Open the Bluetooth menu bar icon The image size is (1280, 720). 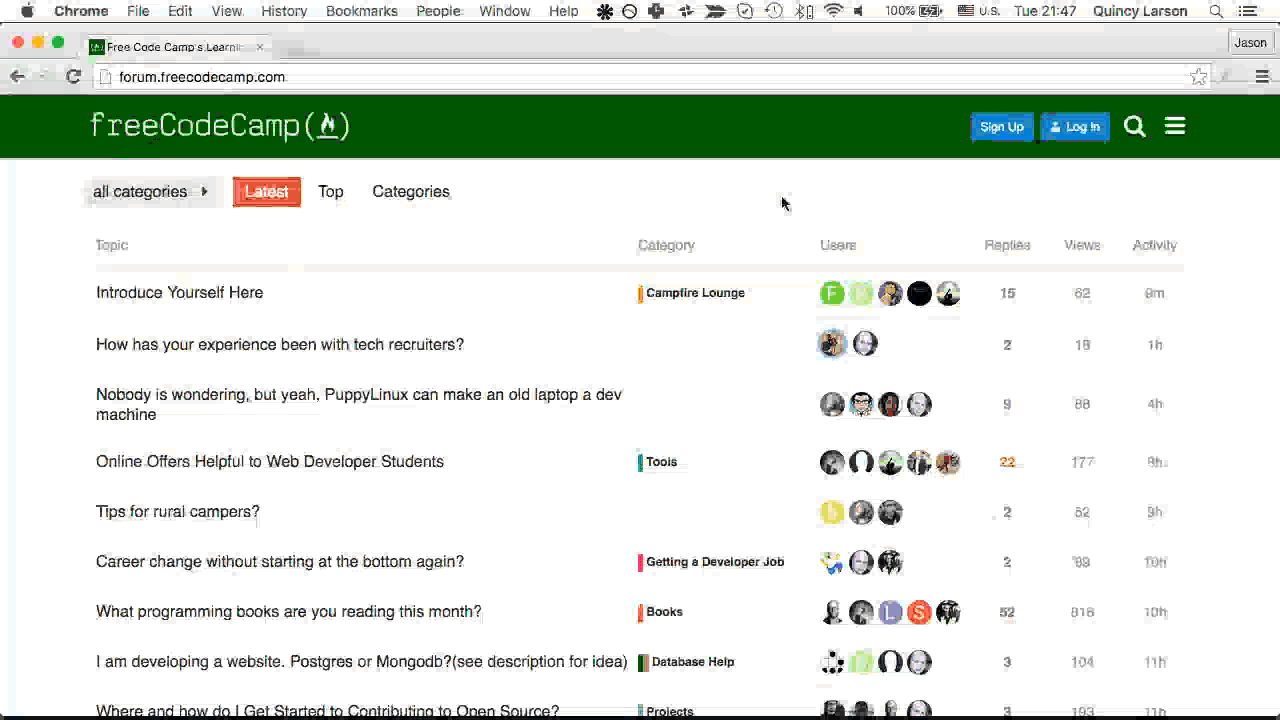805,11
